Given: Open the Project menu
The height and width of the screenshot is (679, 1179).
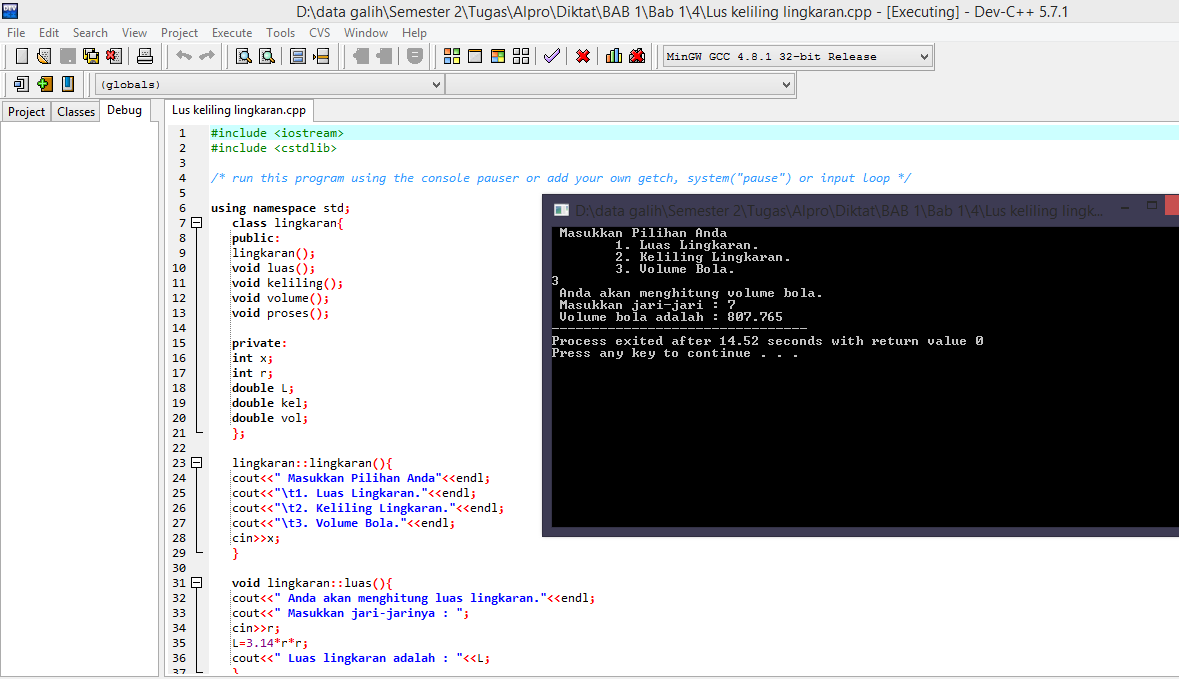Looking at the screenshot, I should coord(179,33).
